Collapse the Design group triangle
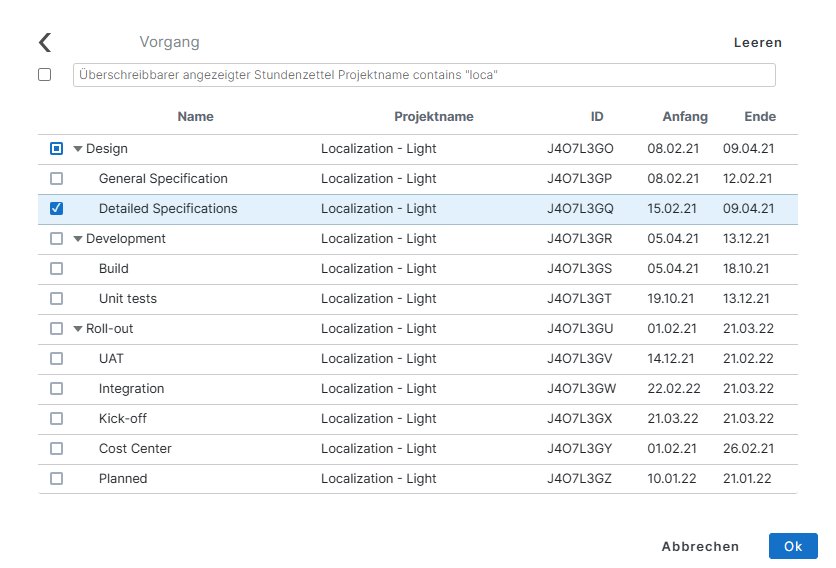Image resolution: width=836 pixels, height=568 pixels. pyautogui.click(x=78, y=149)
